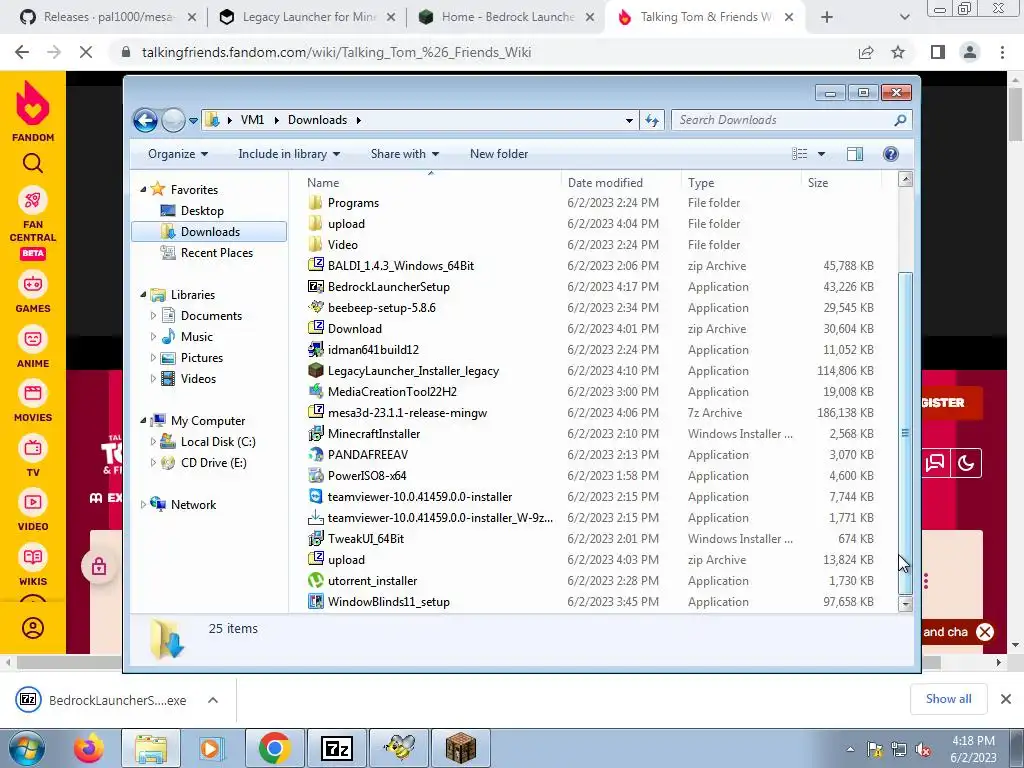The width and height of the screenshot is (1024, 768).
Task: Select Desktop in Favorites
Action: (x=202, y=211)
